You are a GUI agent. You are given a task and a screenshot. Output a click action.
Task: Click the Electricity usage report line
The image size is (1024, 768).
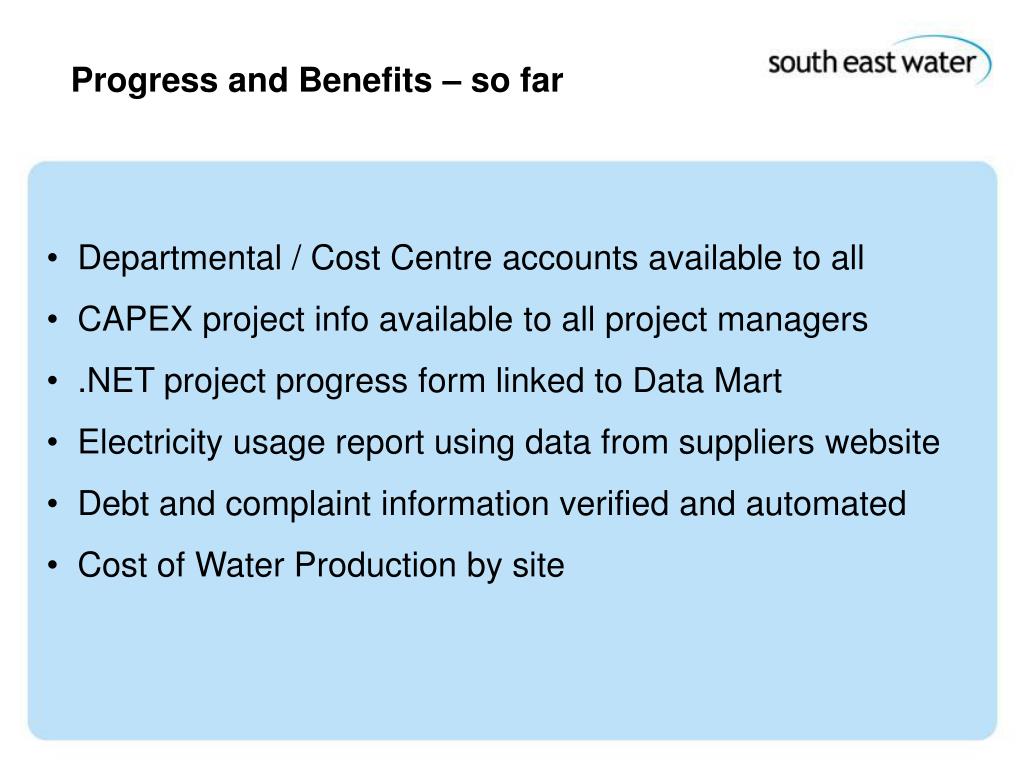point(509,442)
